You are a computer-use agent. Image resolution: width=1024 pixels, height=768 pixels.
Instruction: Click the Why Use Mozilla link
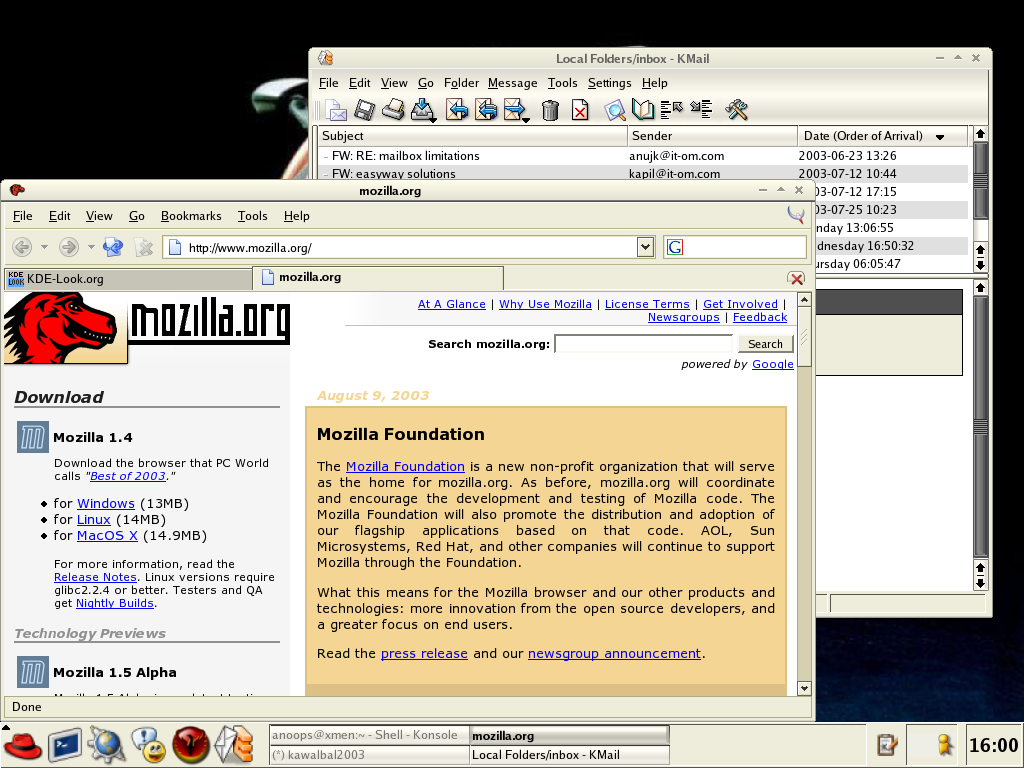(x=545, y=304)
